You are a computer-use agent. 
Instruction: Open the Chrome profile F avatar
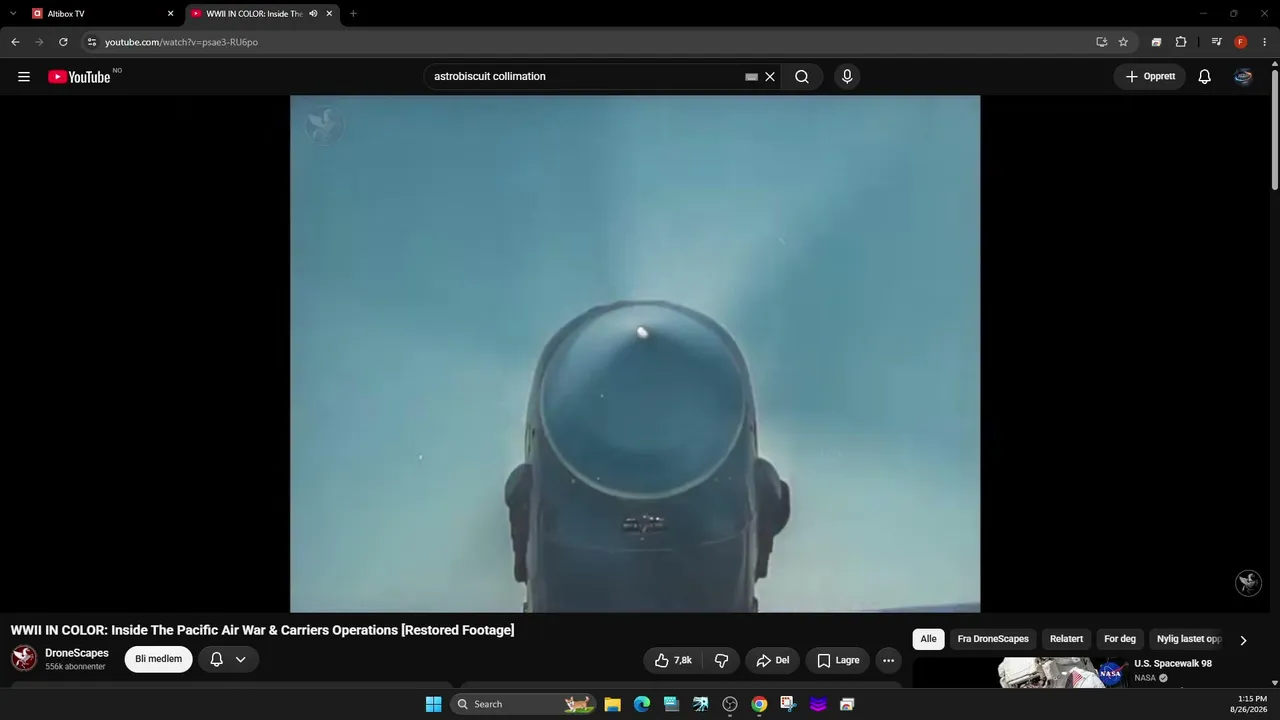(1241, 42)
